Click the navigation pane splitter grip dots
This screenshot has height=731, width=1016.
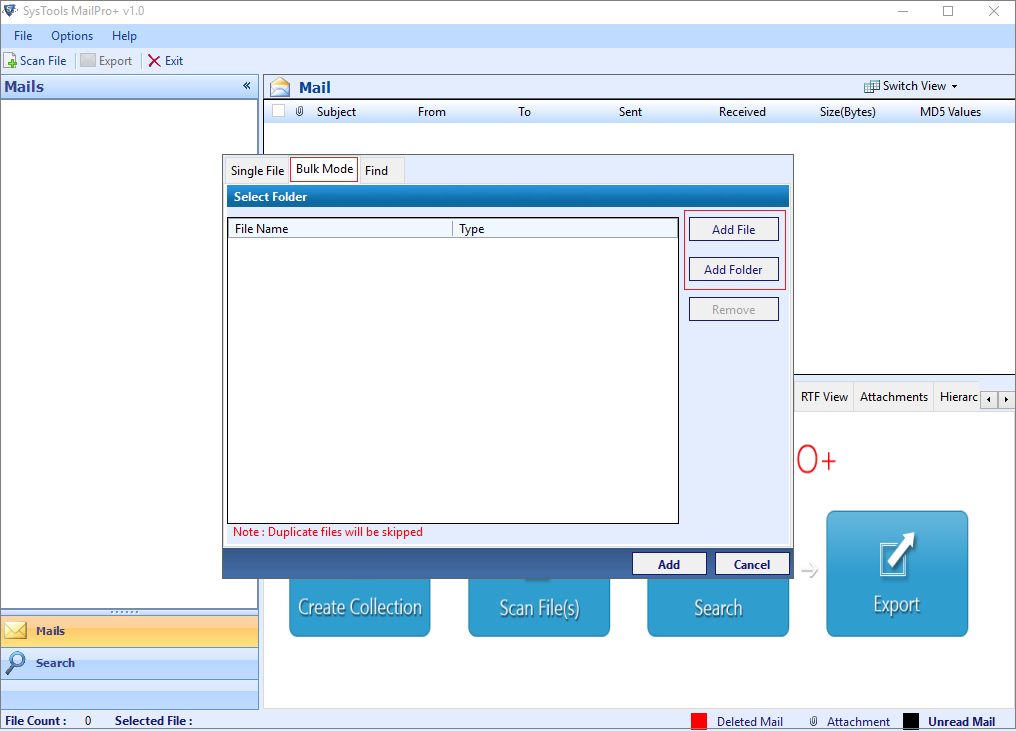click(x=124, y=612)
